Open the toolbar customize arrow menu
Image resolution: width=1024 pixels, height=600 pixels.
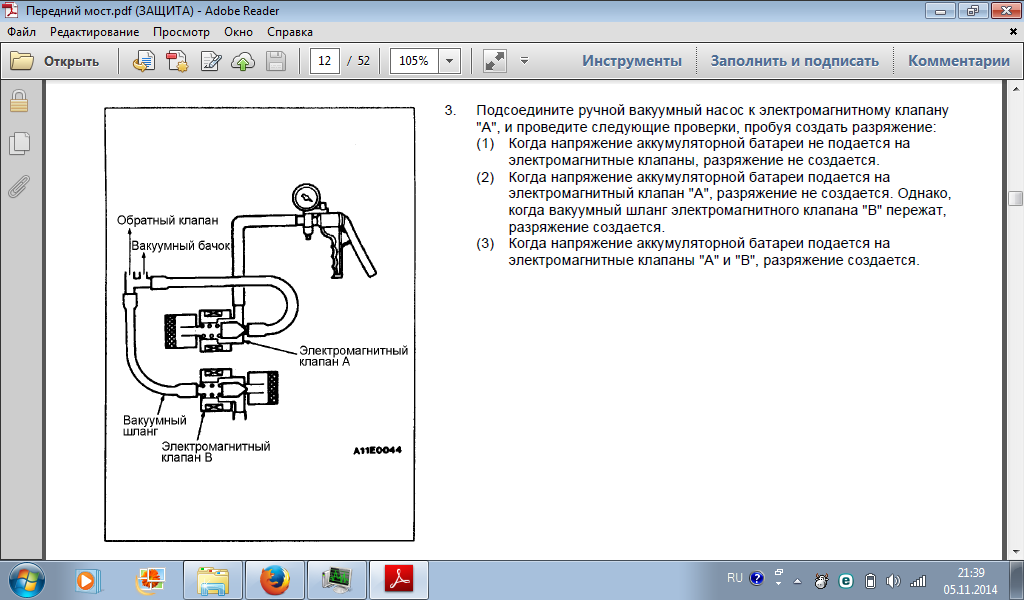point(524,61)
